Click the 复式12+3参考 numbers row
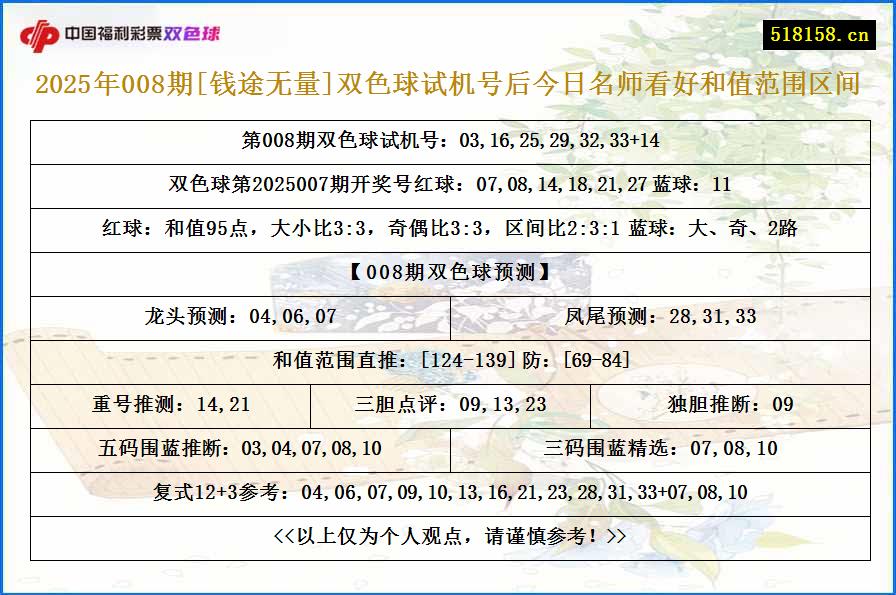This screenshot has width=896, height=595. pyautogui.click(x=448, y=492)
